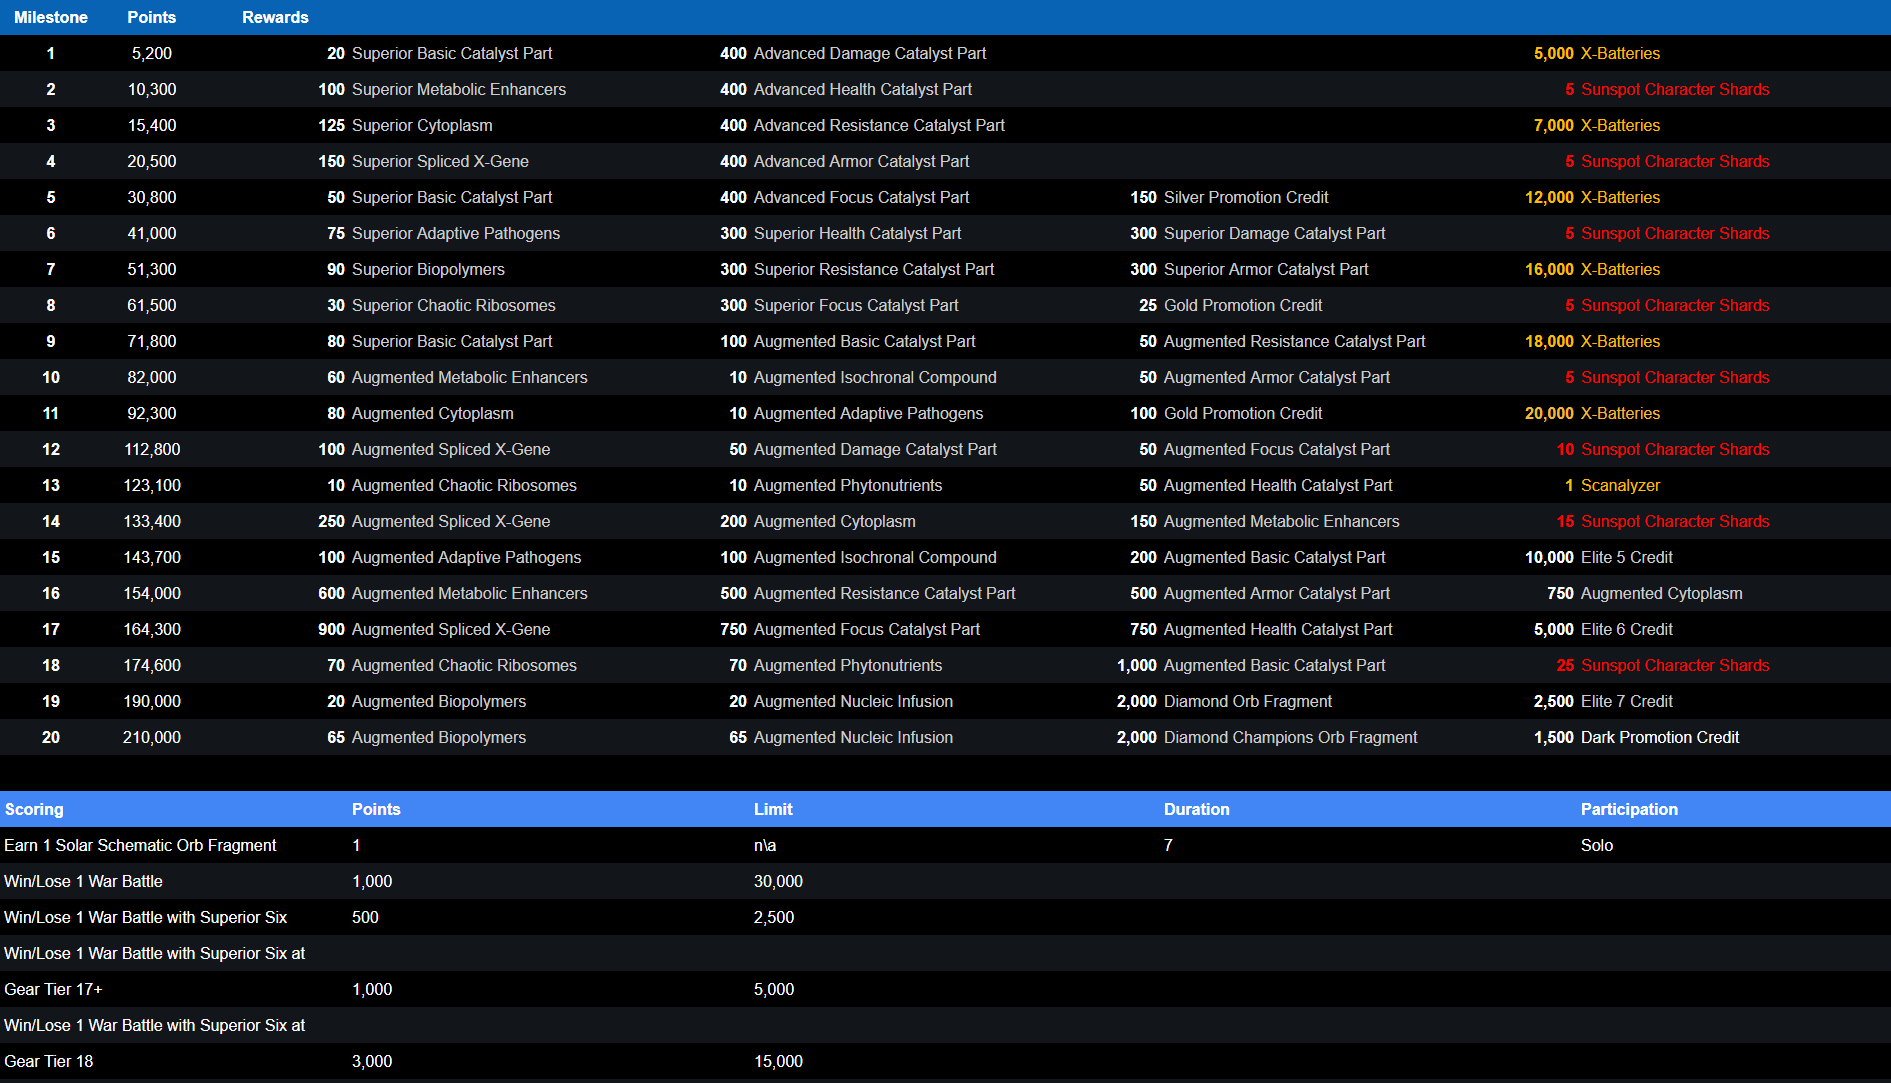Click the Limit column header
The width and height of the screenshot is (1891, 1083).
773,809
